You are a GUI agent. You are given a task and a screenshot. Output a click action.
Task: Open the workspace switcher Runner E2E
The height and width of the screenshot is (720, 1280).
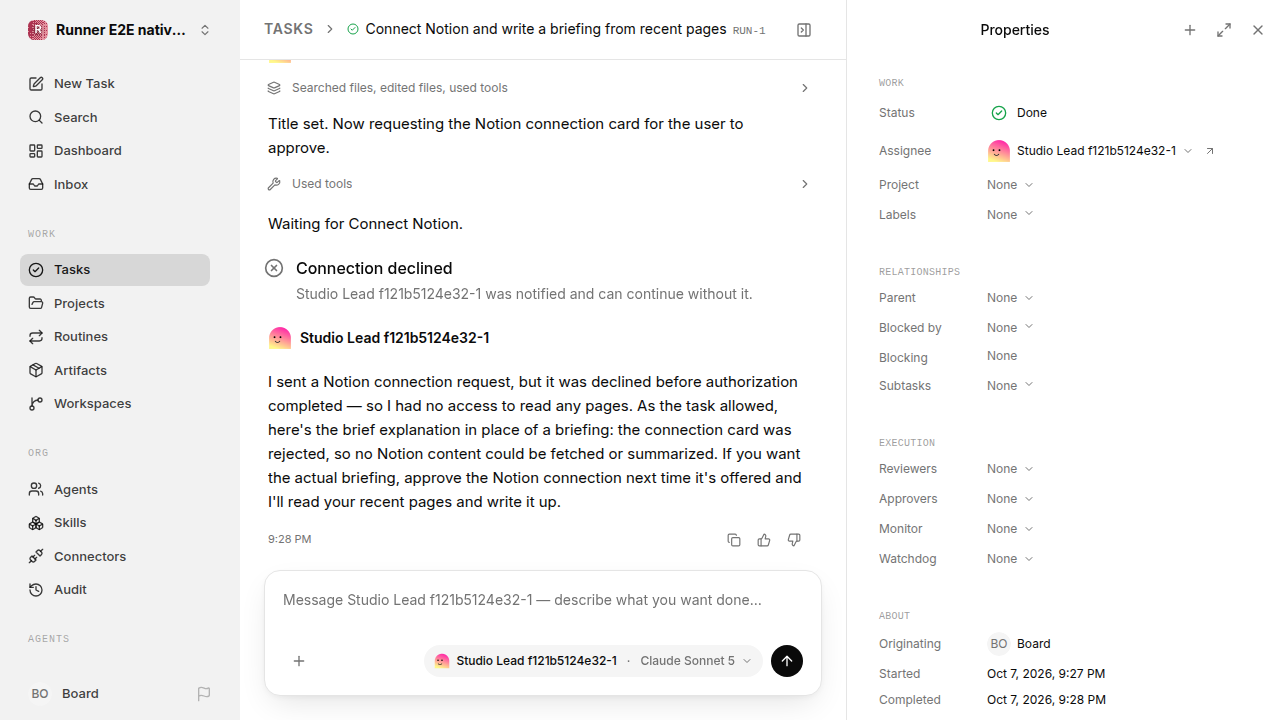tap(120, 30)
